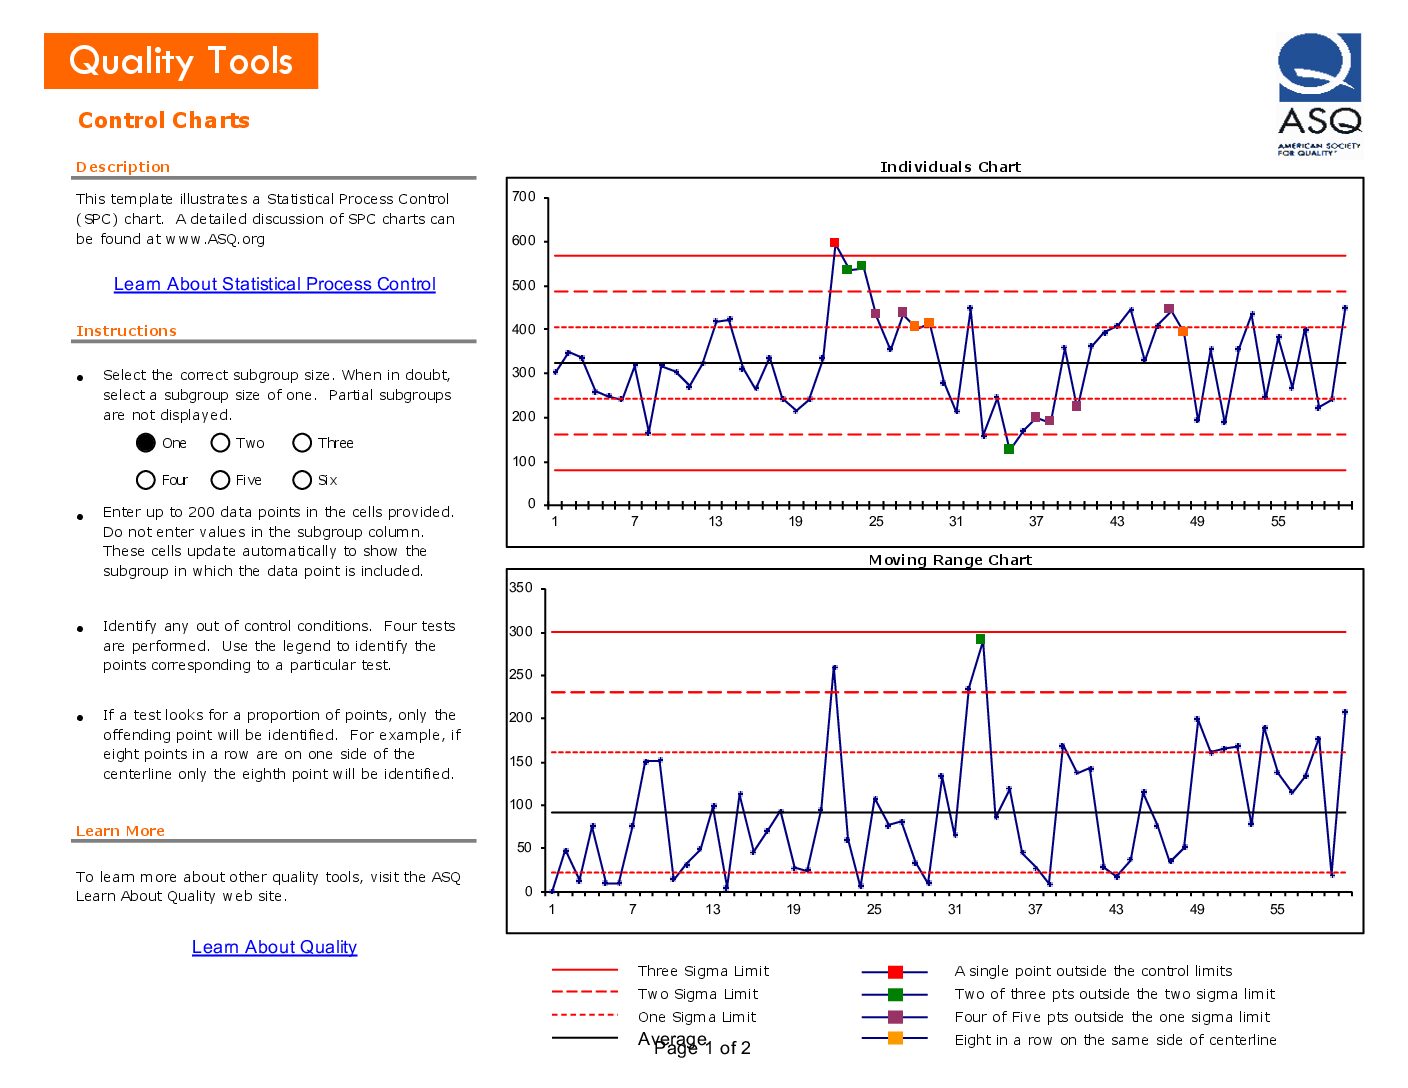
Task: Click the ASQ logo
Action: (x=1319, y=95)
